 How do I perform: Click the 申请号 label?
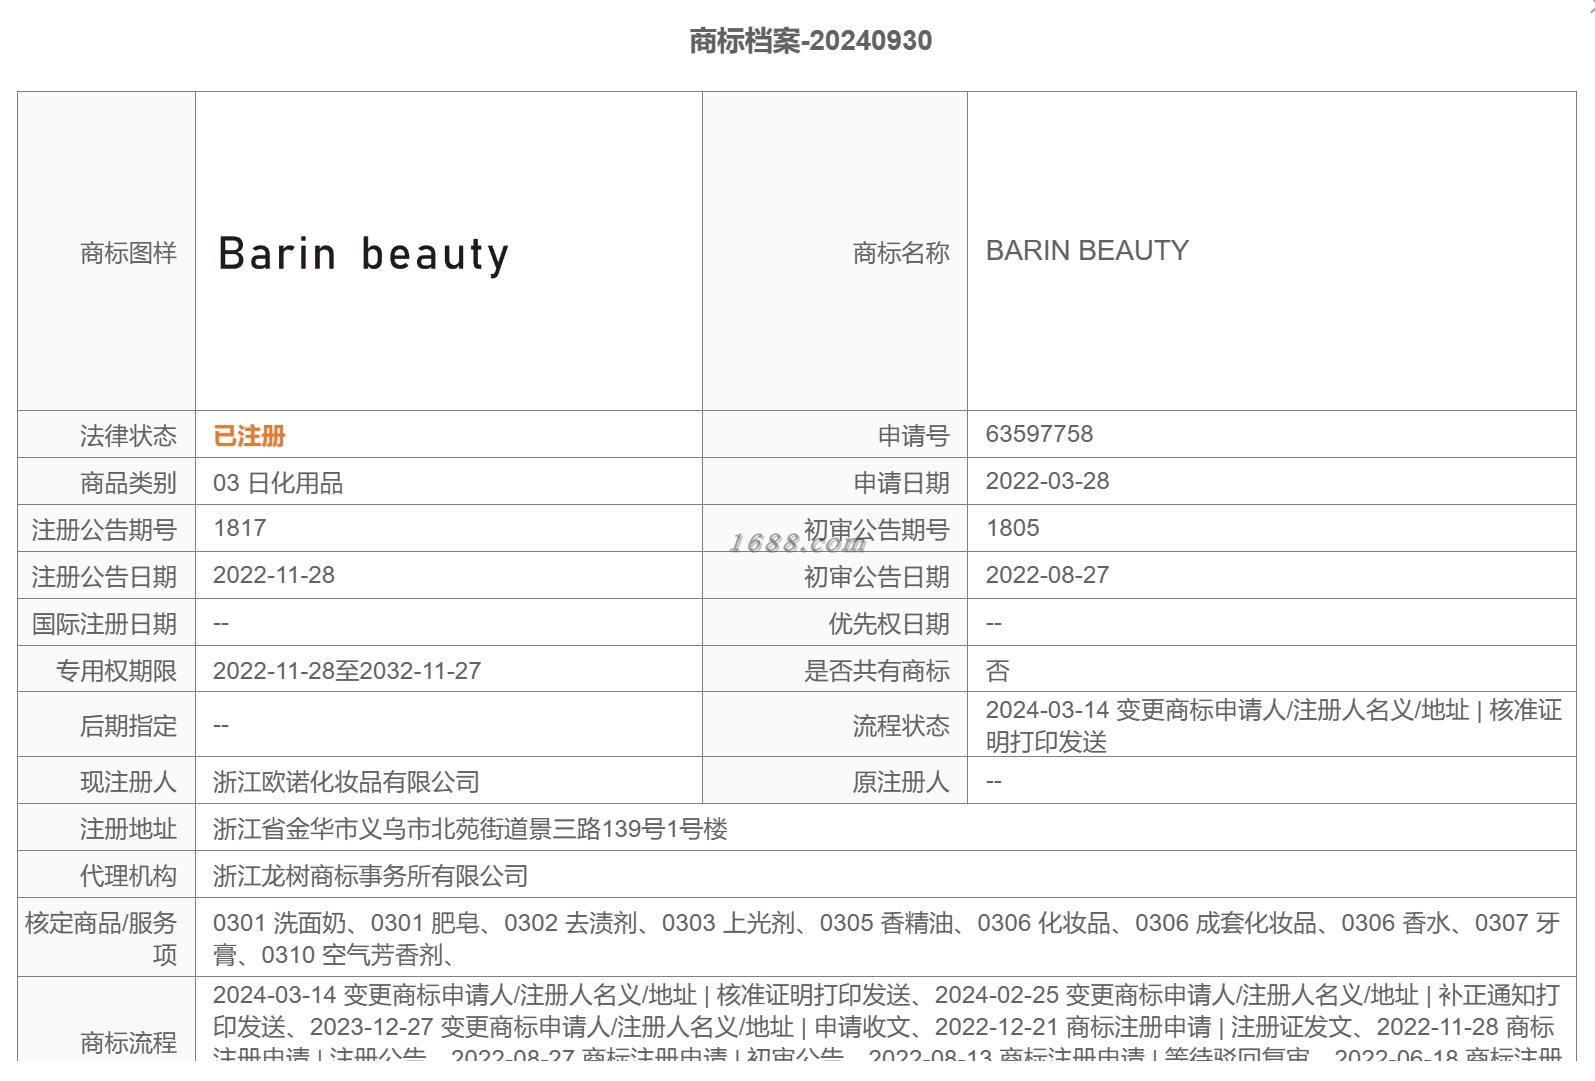(913, 436)
